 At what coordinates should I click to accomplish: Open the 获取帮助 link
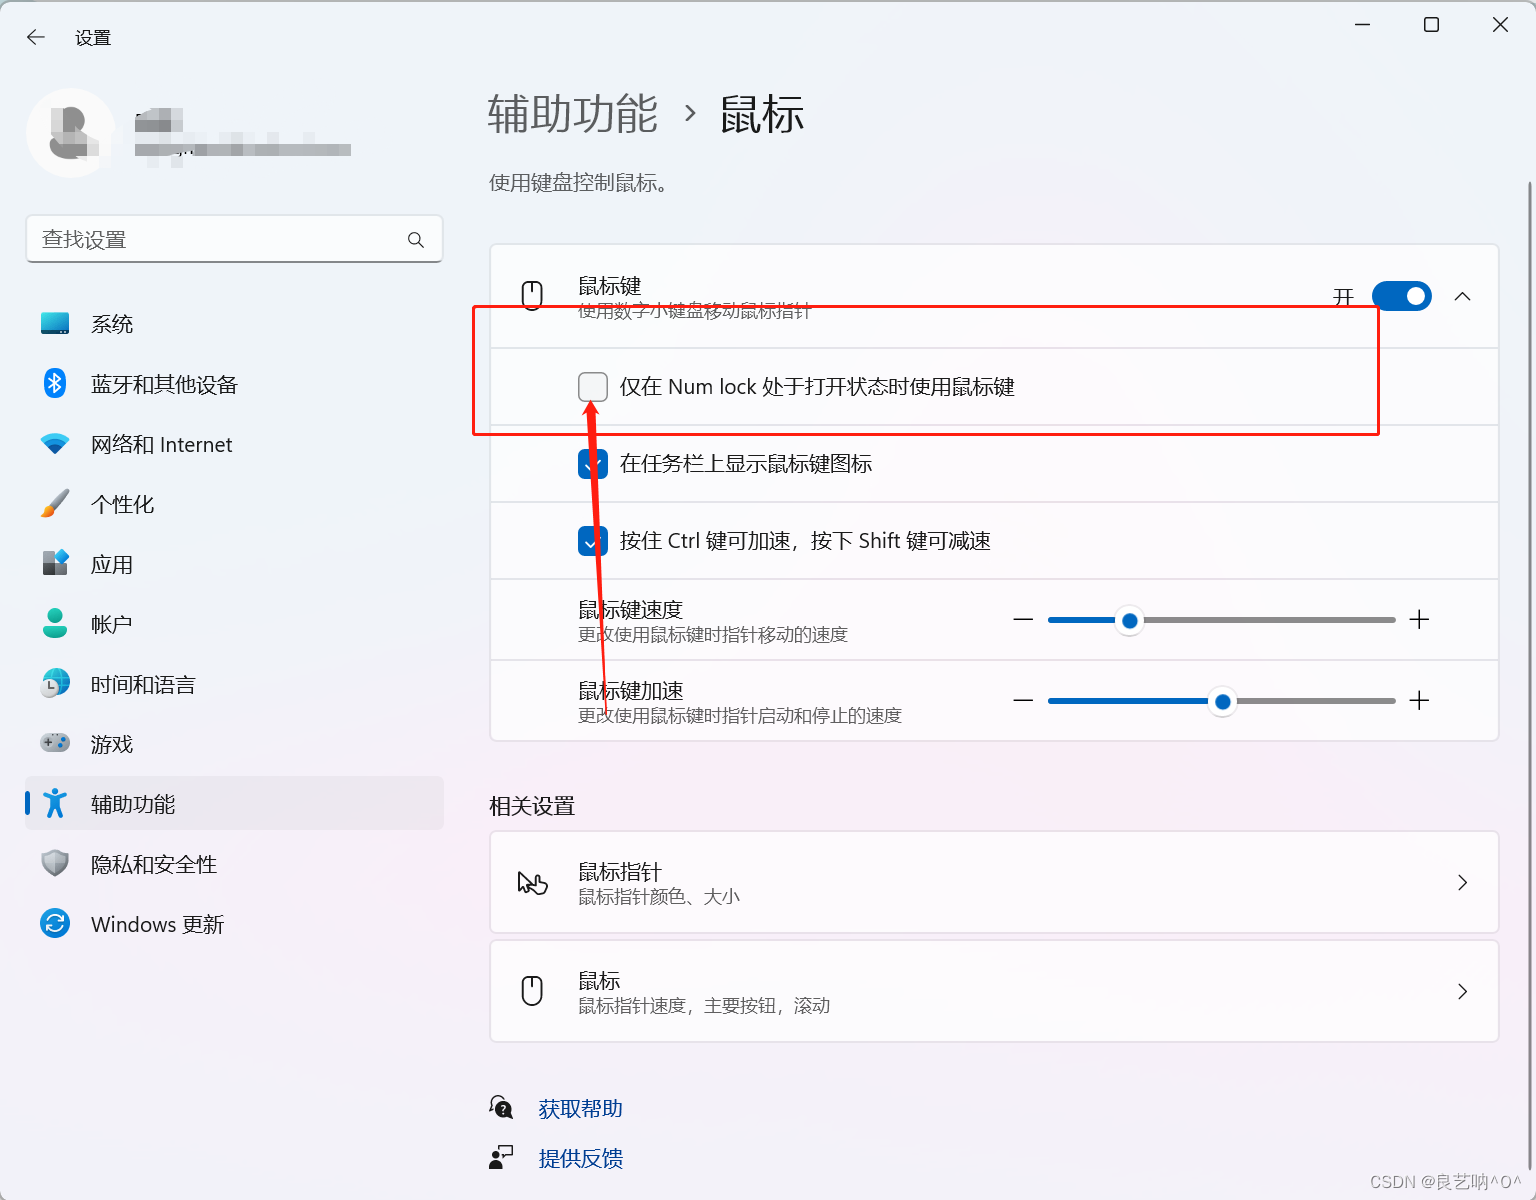(580, 1108)
